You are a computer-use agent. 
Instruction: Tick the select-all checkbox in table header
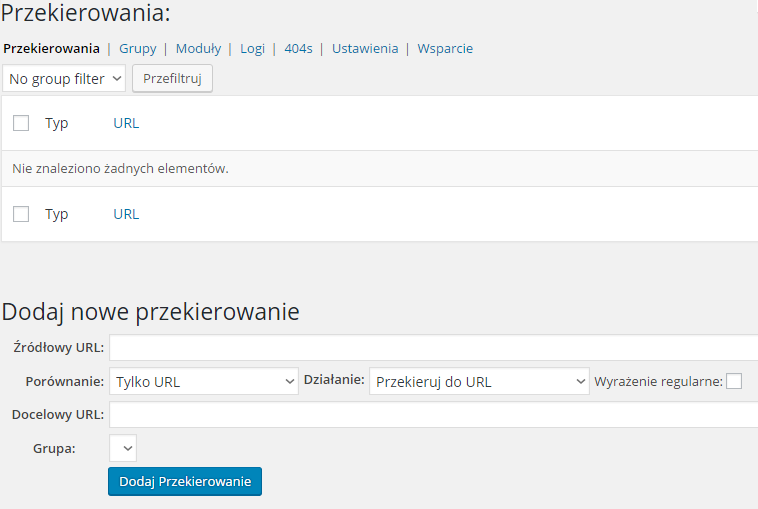click(21, 123)
